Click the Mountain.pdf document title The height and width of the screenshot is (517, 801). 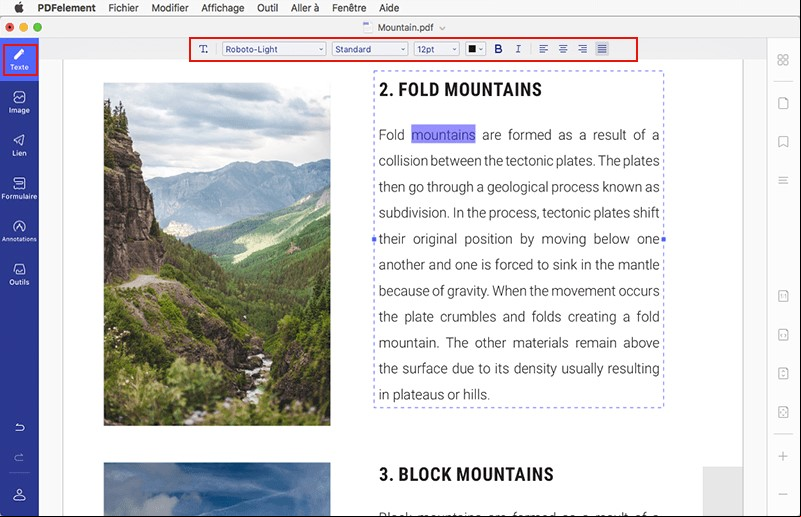click(405, 28)
